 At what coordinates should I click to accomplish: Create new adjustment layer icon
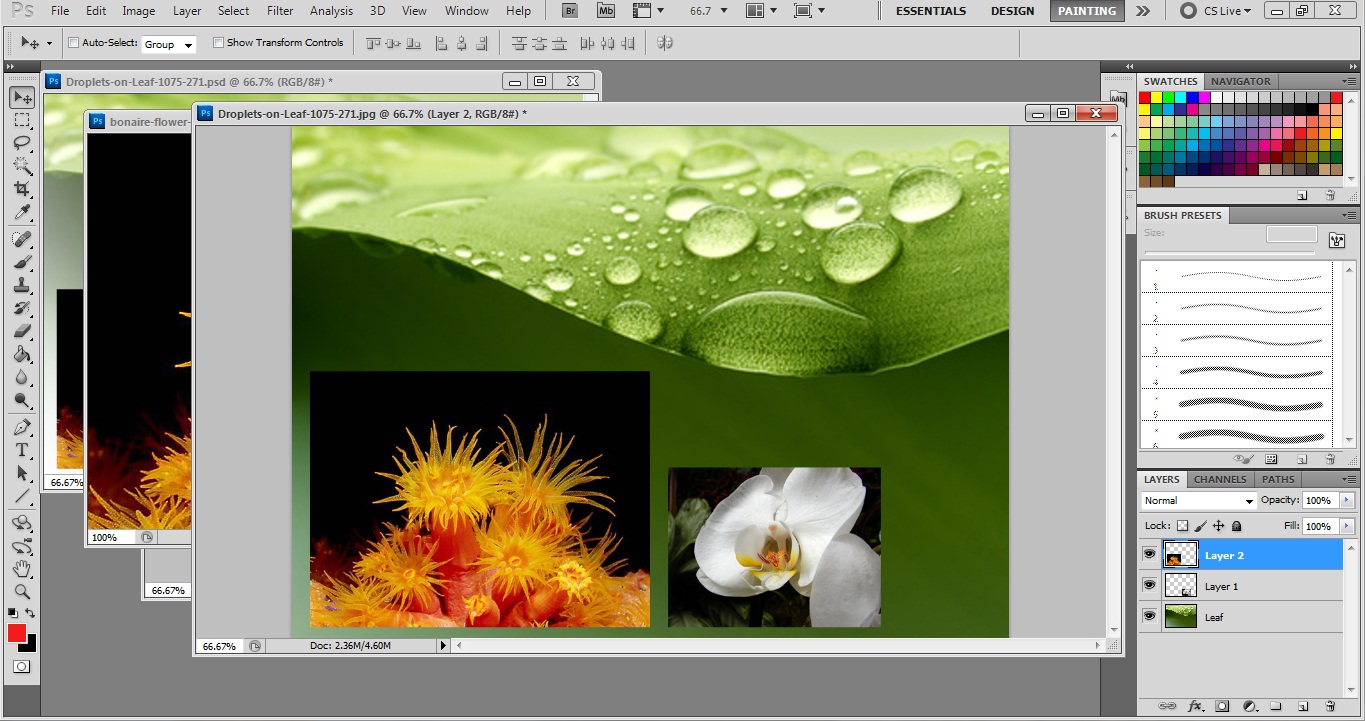[1249, 706]
